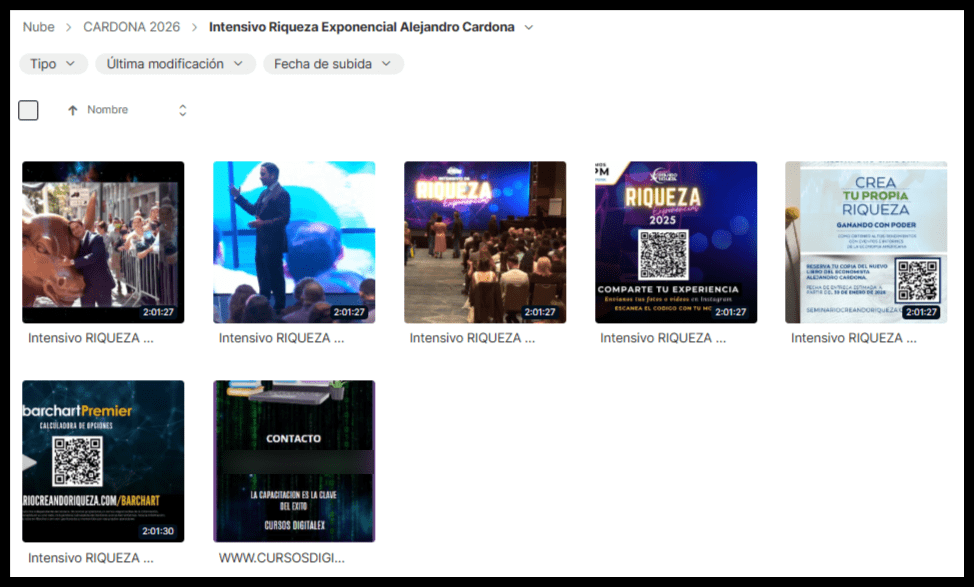Click the ascending sort arrow icon
974x587 pixels.
click(x=73, y=110)
